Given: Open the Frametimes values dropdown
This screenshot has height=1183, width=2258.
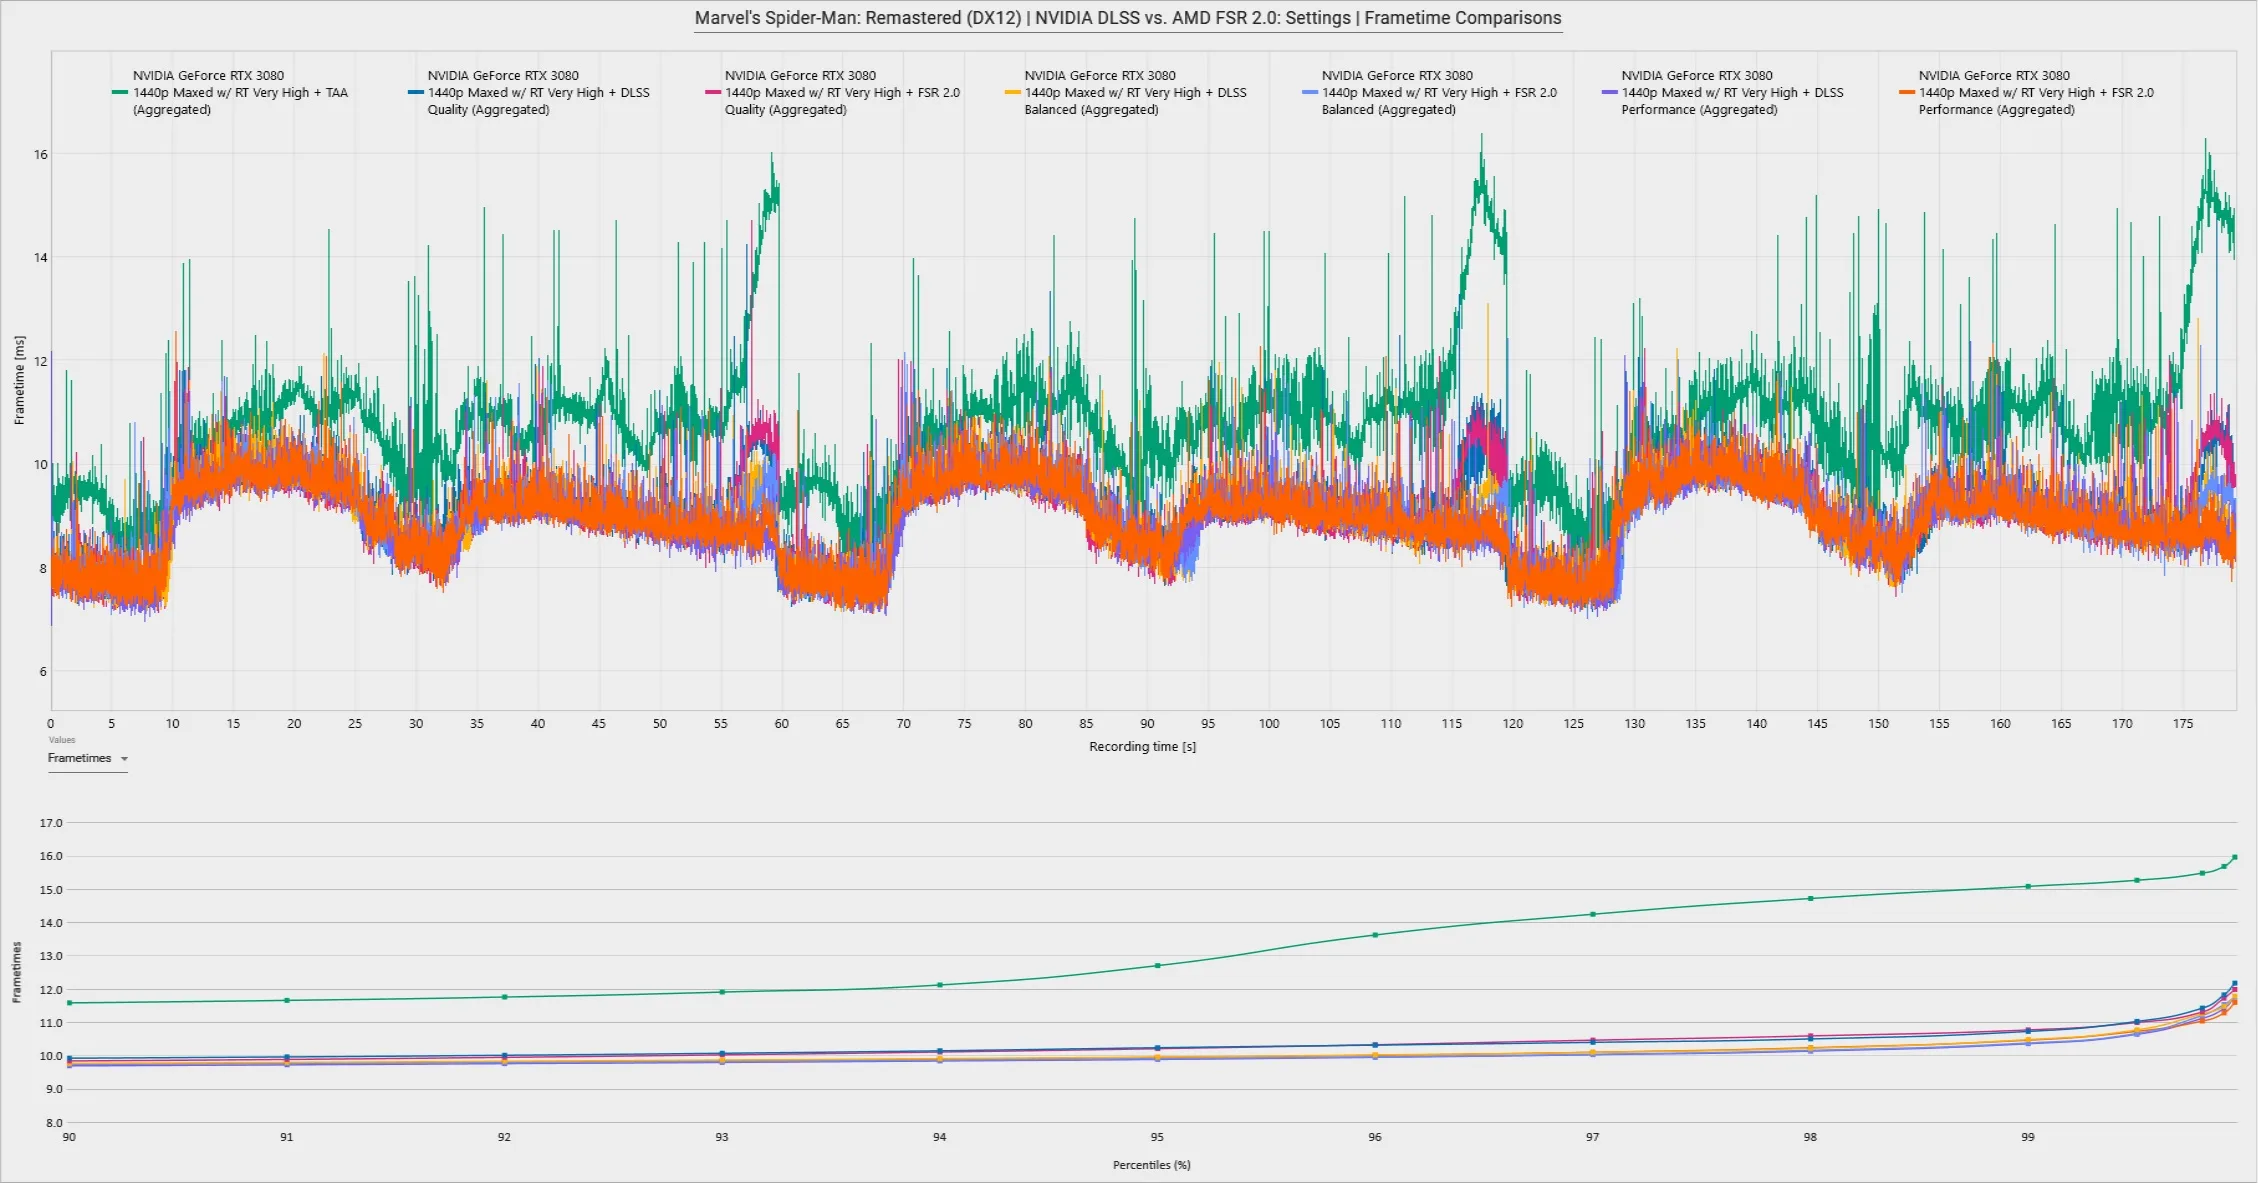Looking at the screenshot, I should pos(88,759).
